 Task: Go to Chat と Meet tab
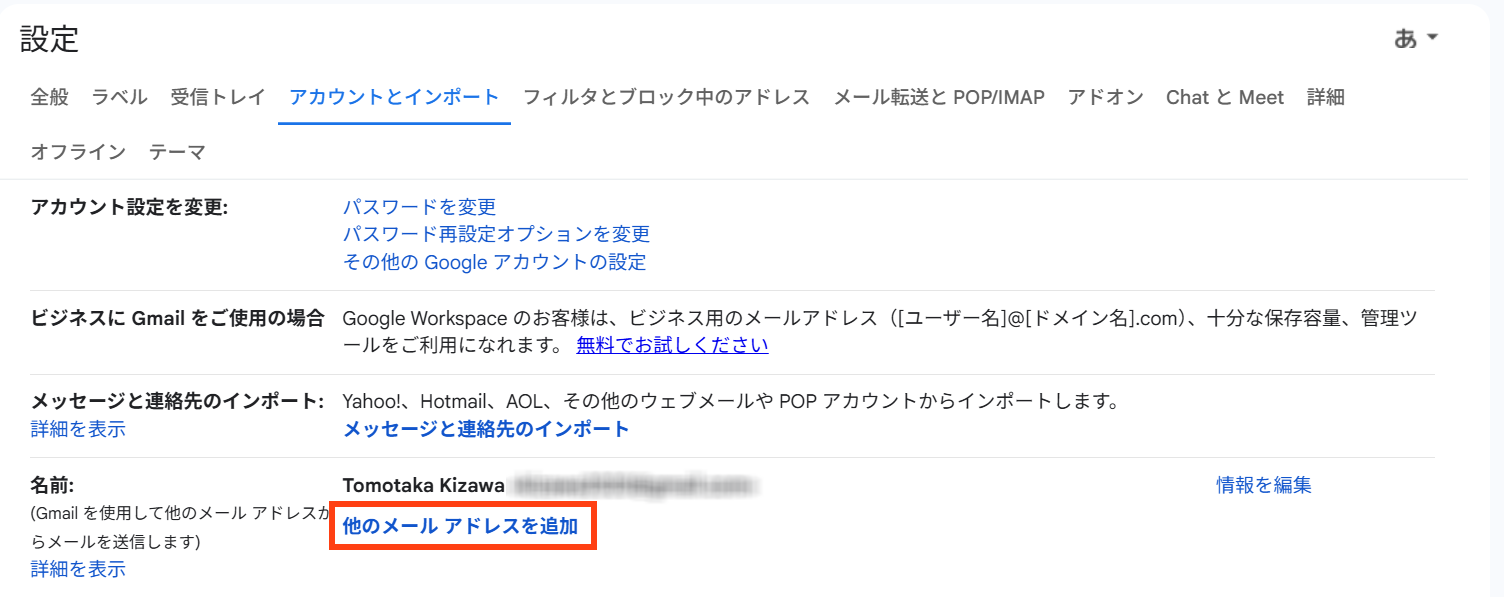(1224, 97)
